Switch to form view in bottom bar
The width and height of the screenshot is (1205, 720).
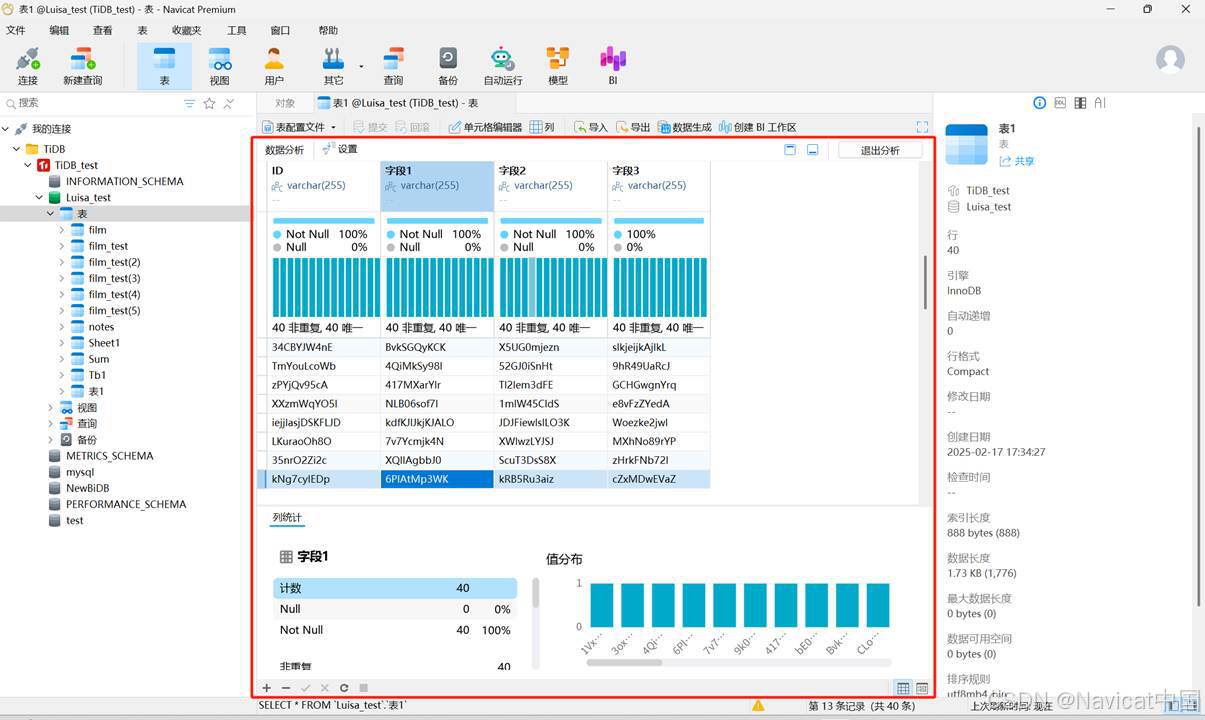pyautogui.click(x=922, y=688)
